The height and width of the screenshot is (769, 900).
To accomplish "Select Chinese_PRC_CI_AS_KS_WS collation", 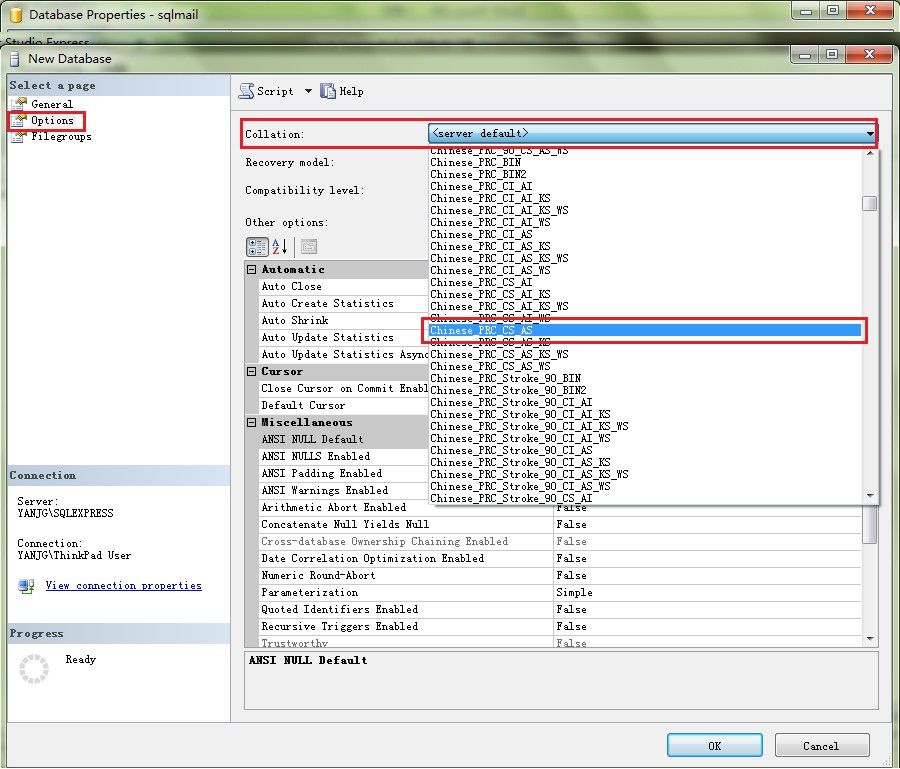I will [499, 259].
